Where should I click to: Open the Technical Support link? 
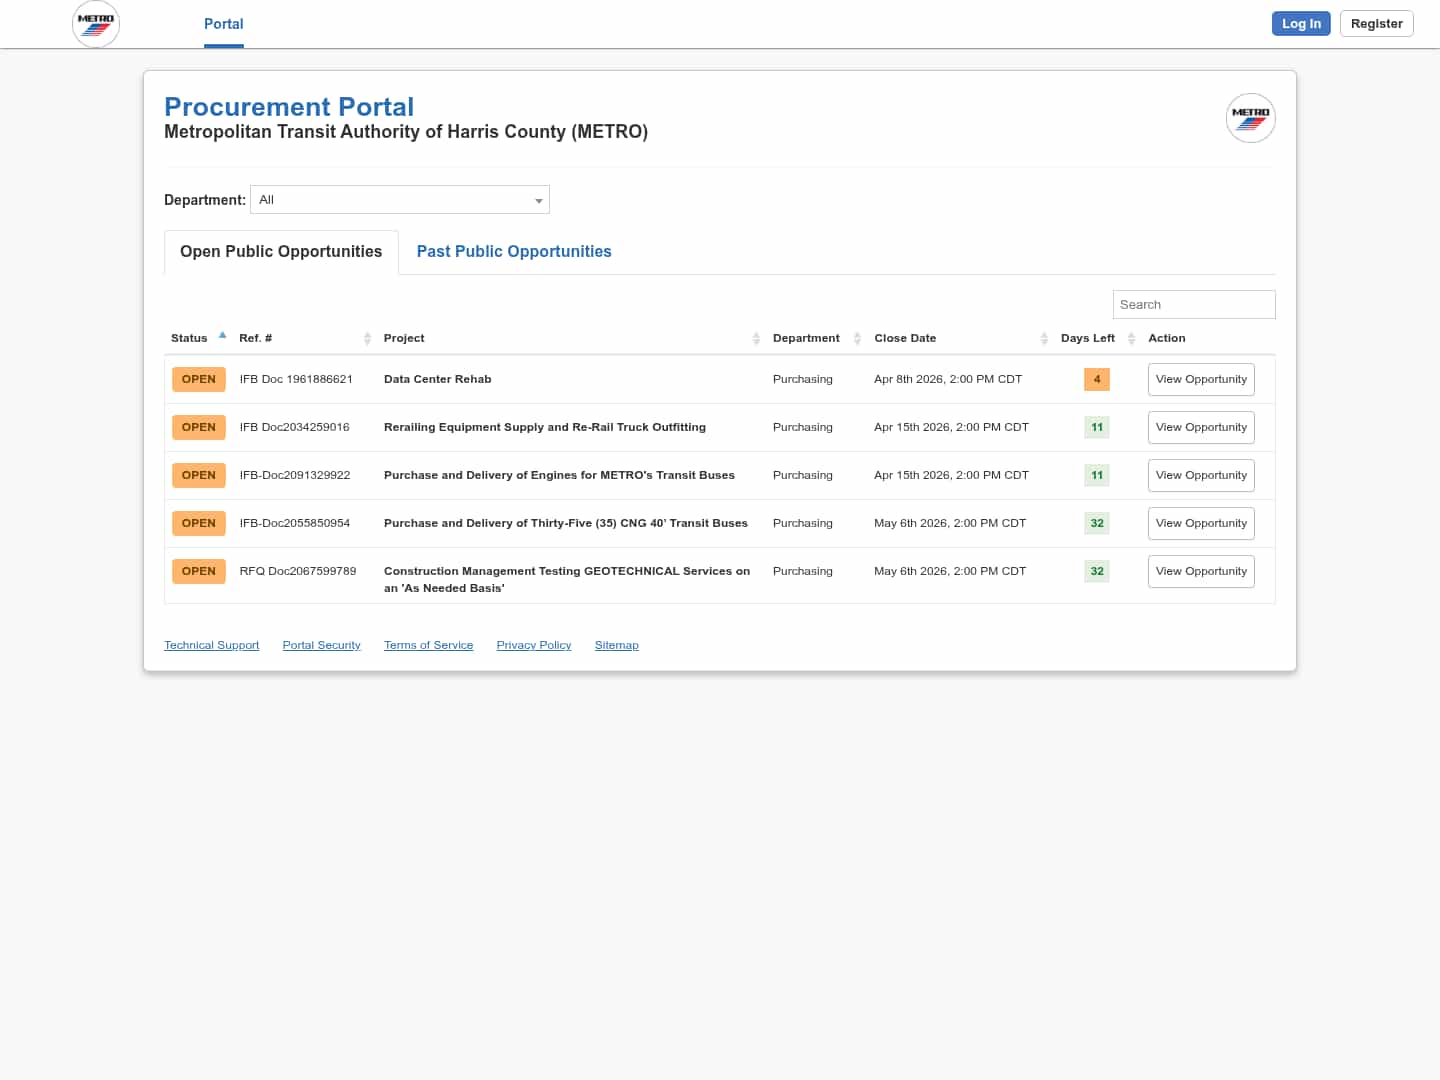click(211, 646)
